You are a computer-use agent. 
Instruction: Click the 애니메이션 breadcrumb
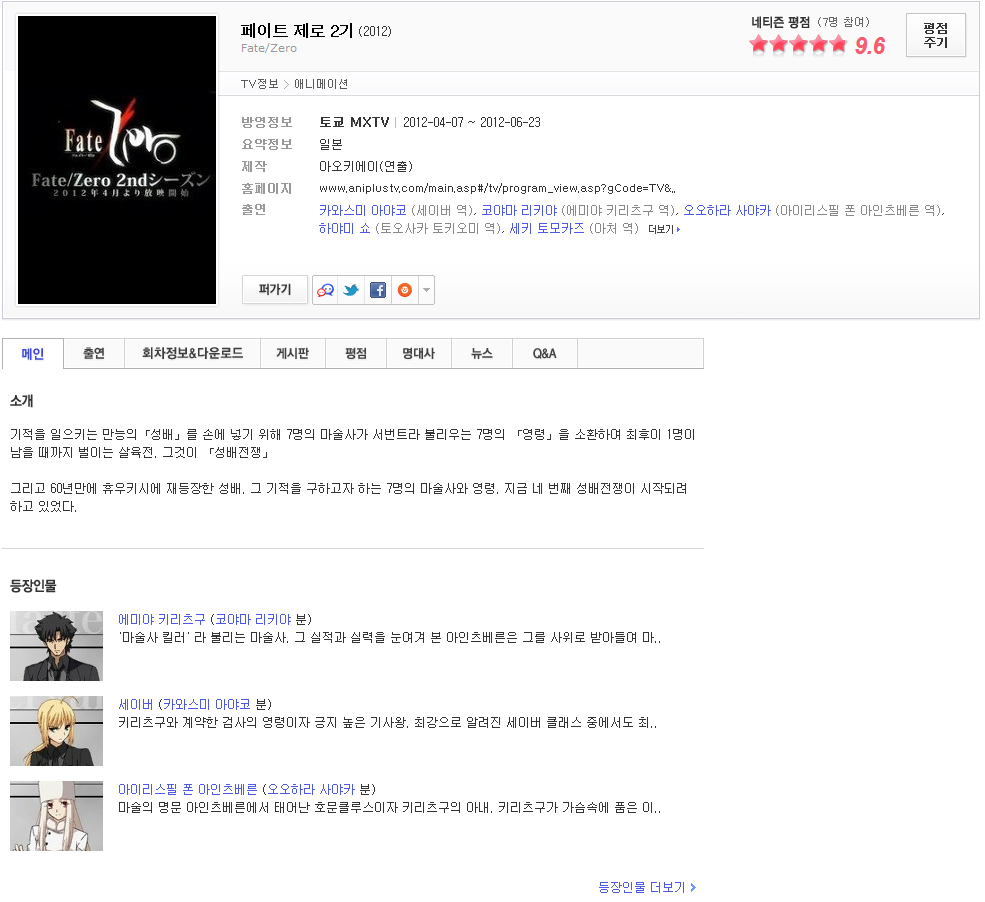click(x=321, y=84)
